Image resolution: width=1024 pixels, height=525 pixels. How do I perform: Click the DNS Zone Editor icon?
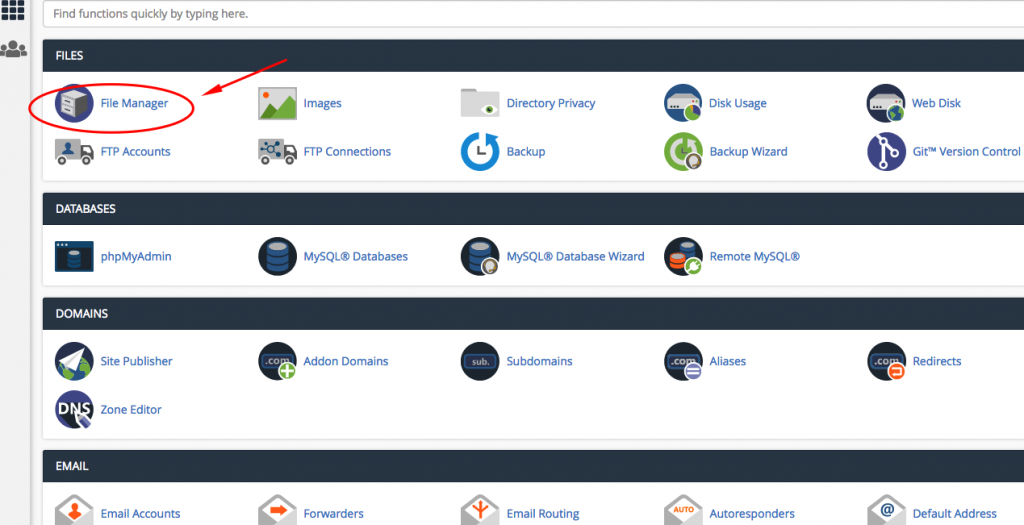(74, 409)
